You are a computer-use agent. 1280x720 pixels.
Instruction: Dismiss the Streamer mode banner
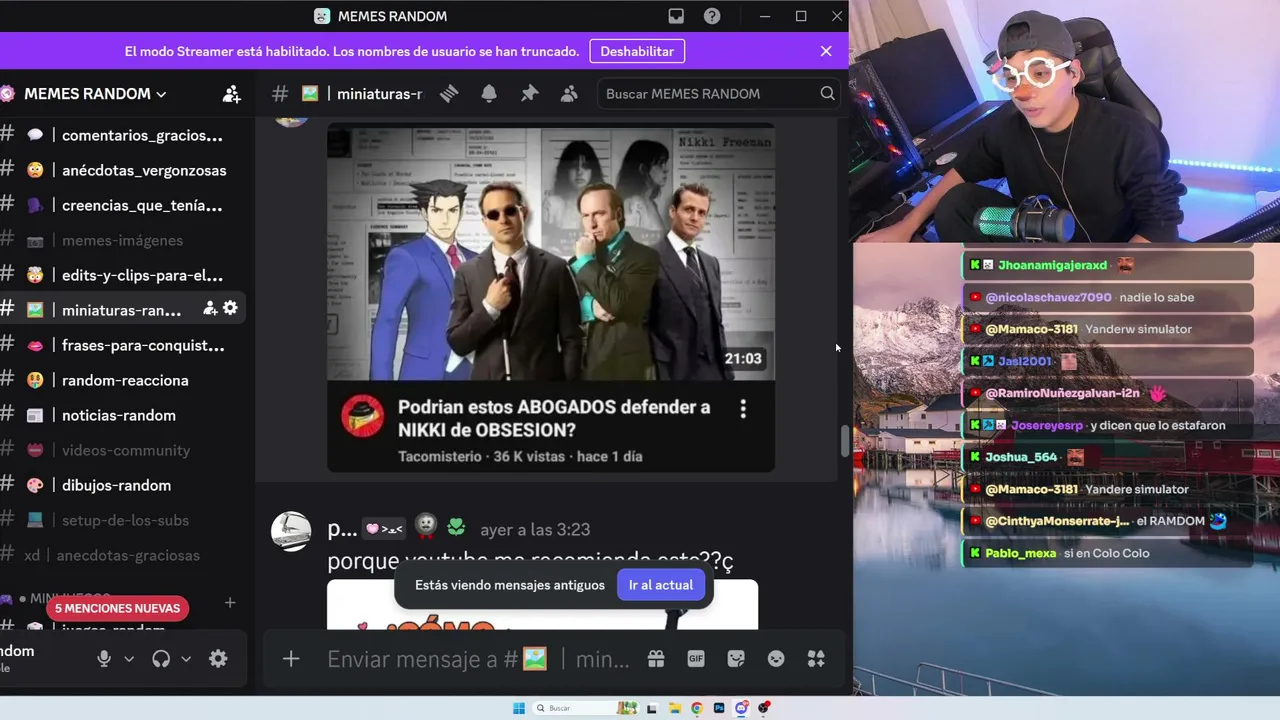point(826,51)
